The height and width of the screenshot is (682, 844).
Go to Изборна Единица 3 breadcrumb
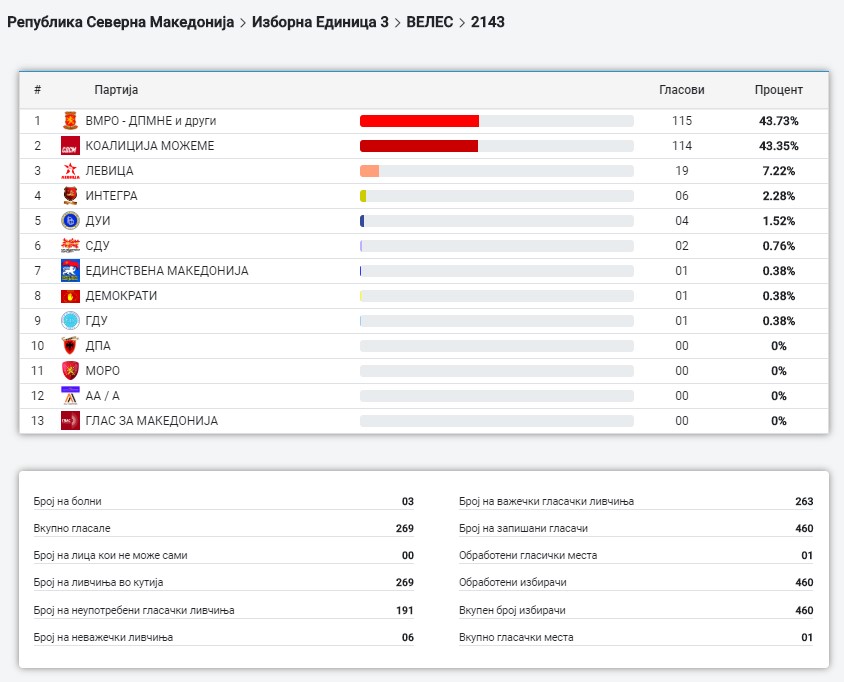[x=320, y=21]
